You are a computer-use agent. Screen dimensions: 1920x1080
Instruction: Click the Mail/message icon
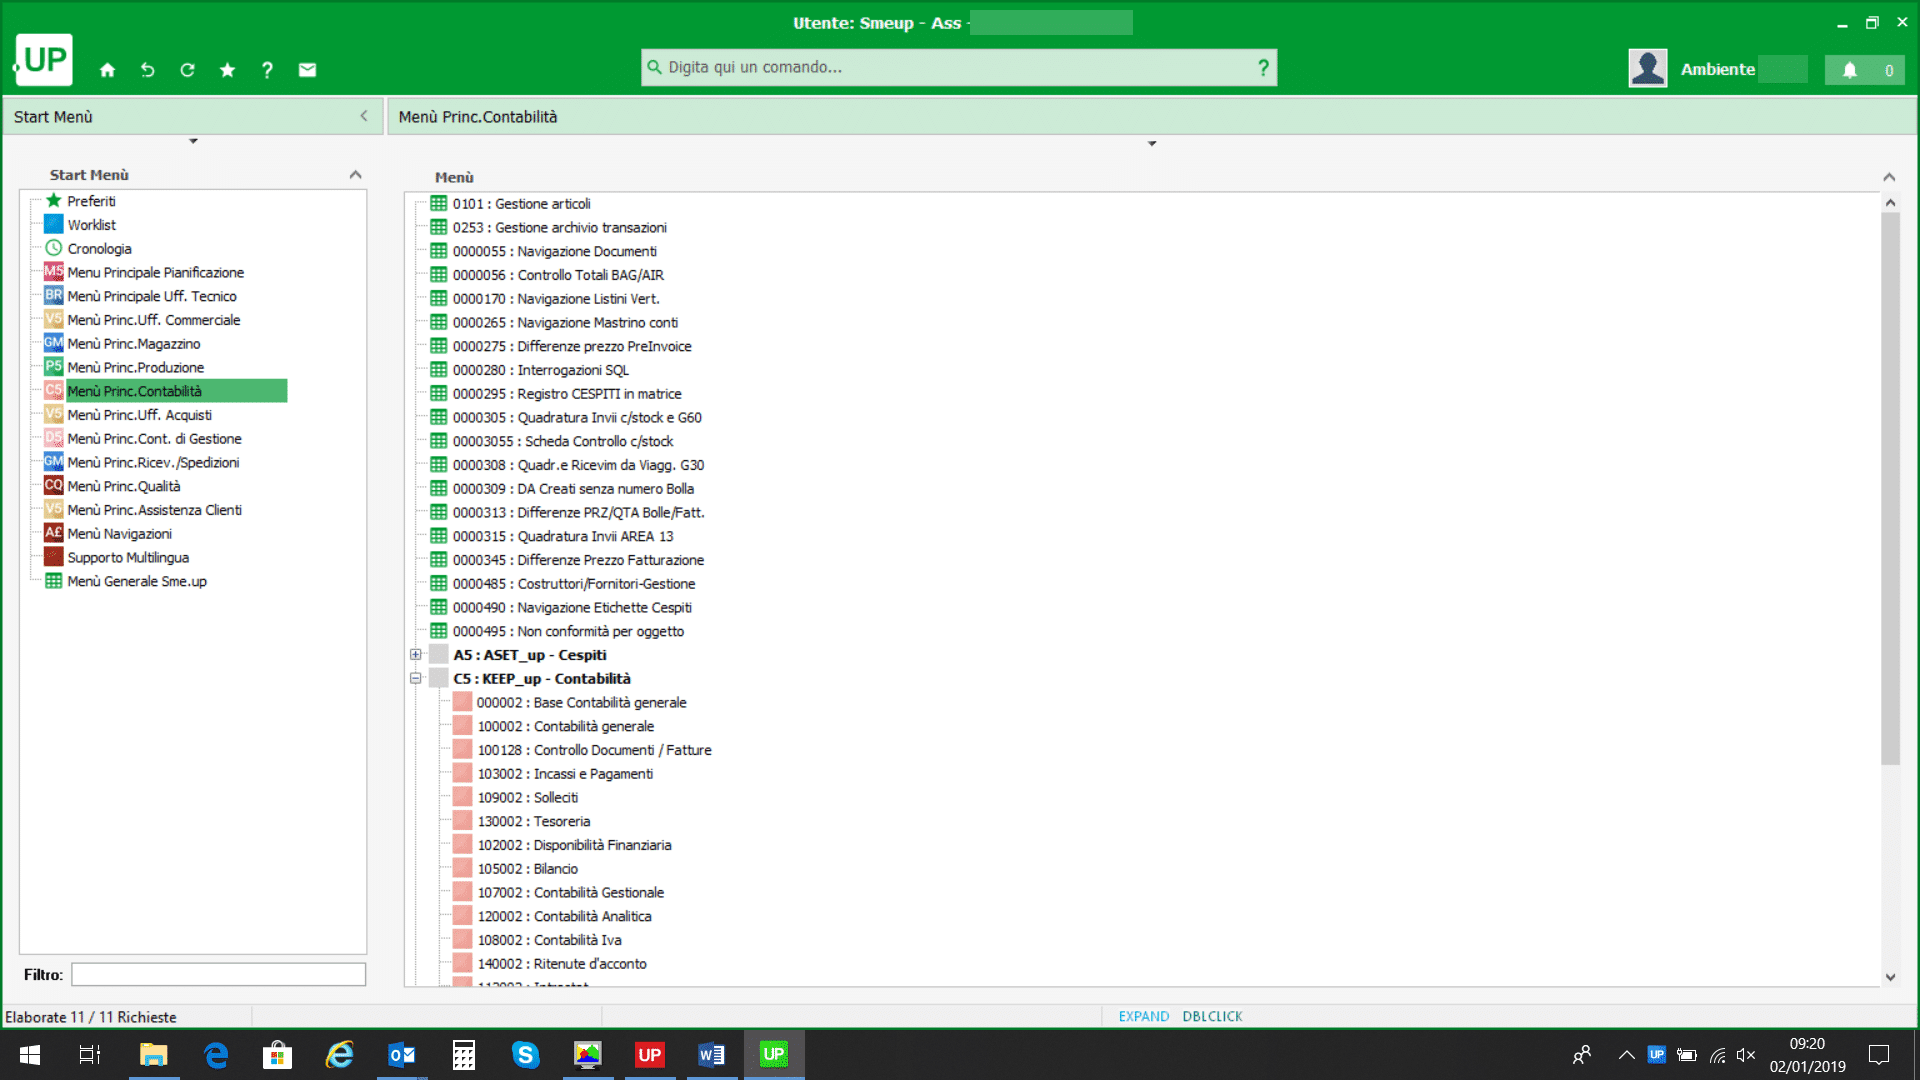pyautogui.click(x=307, y=70)
